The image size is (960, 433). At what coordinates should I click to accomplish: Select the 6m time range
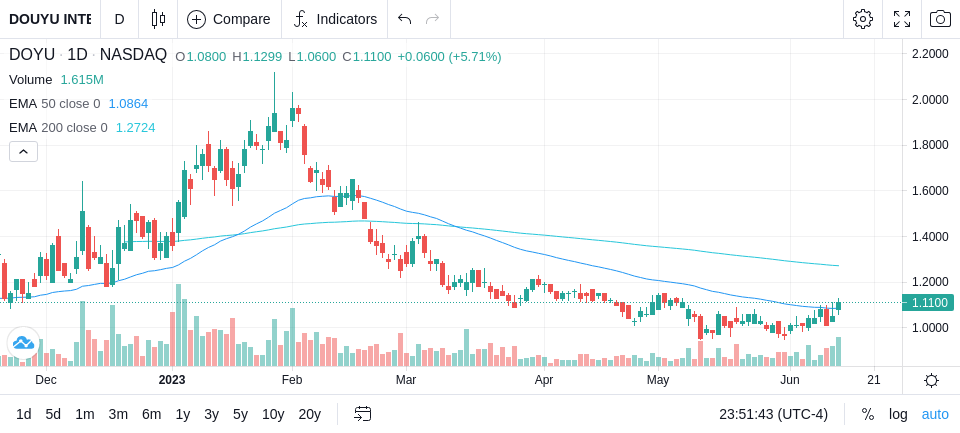tap(151, 414)
